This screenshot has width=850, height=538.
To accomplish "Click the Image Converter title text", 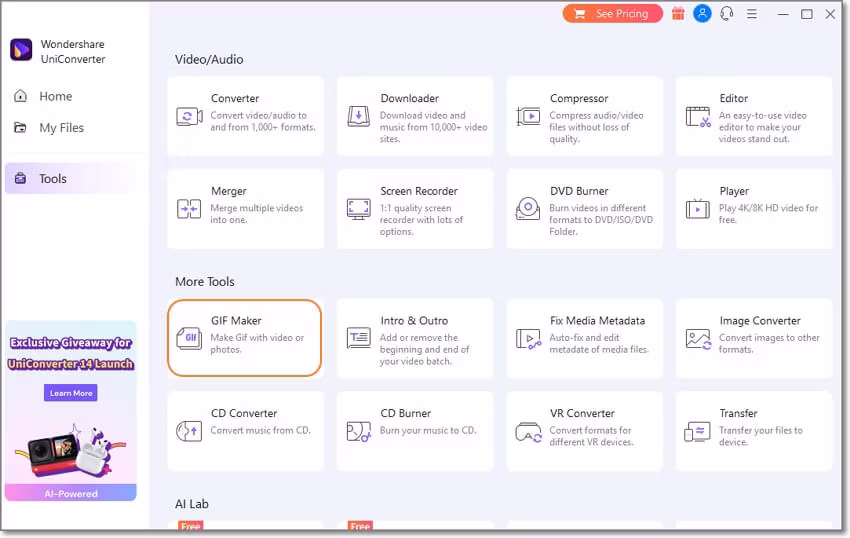I will click(x=760, y=321).
